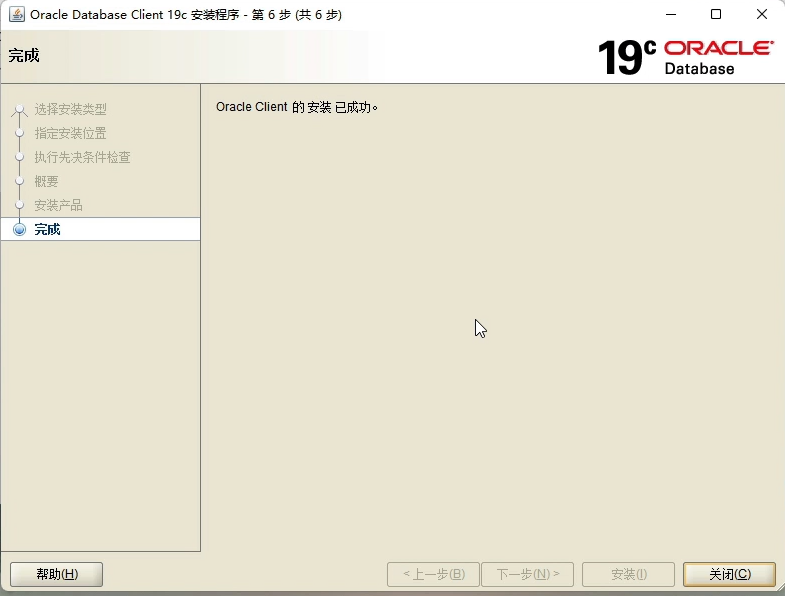
Task: Click the 完成 page heading
Action: coord(24,56)
